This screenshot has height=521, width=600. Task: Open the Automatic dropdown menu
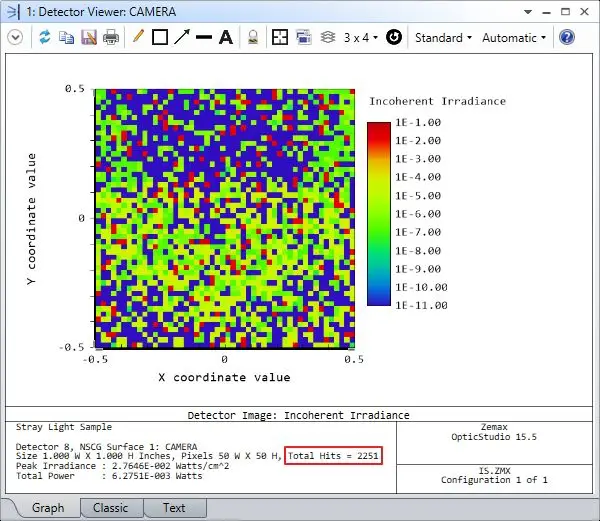point(514,37)
